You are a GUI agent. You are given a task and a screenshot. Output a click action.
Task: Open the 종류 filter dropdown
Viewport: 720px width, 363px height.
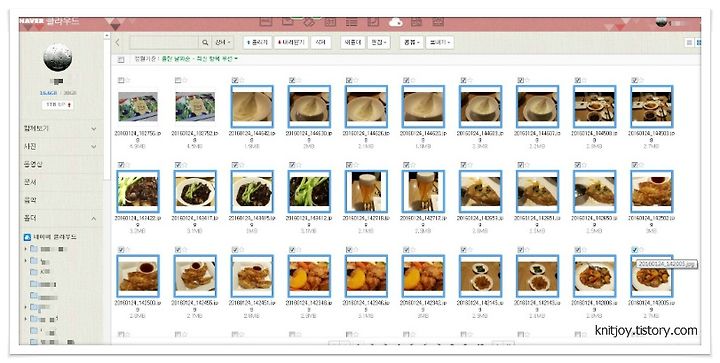pyautogui.click(x=411, y=42)
